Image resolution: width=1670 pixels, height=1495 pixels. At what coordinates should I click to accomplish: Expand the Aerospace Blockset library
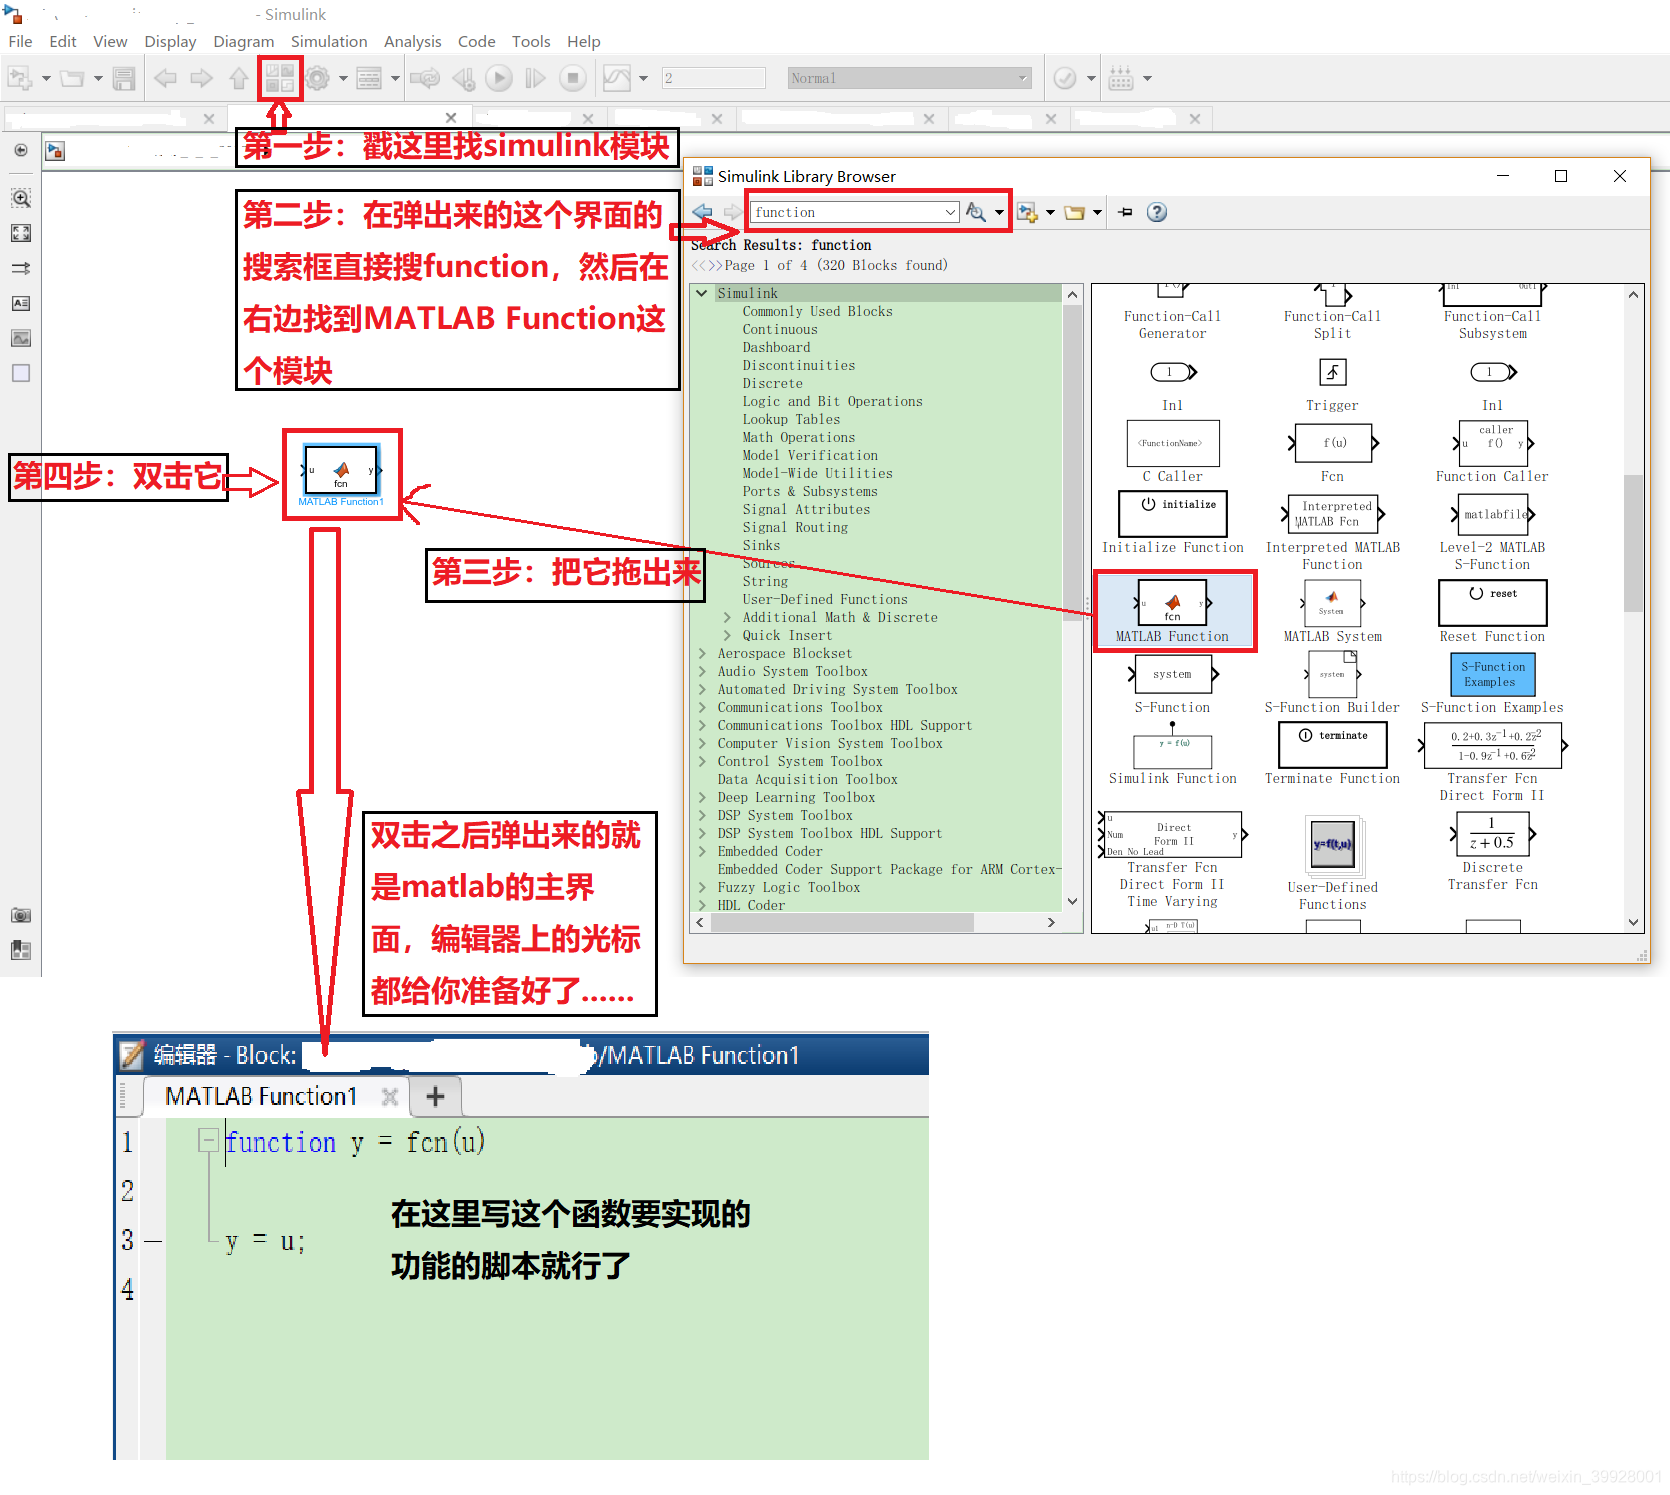(702, 653)
